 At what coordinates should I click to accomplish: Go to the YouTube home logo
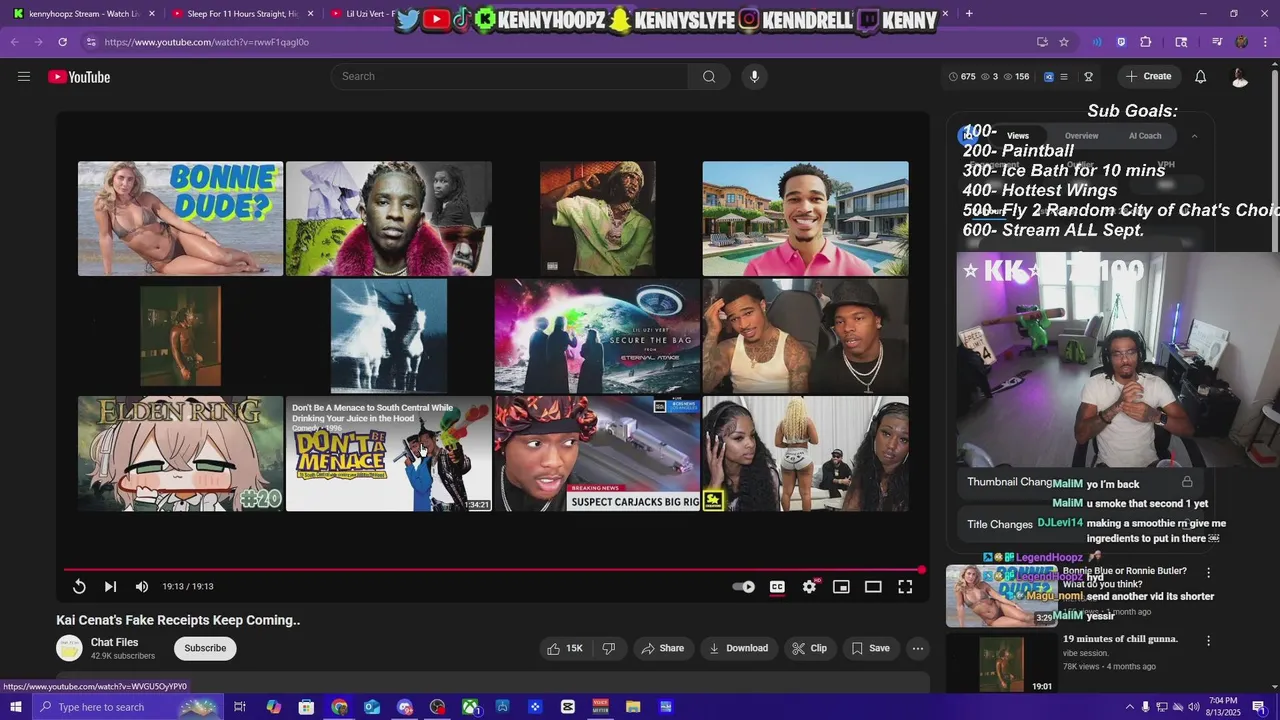pyautogui.click(x=79, y=77)
